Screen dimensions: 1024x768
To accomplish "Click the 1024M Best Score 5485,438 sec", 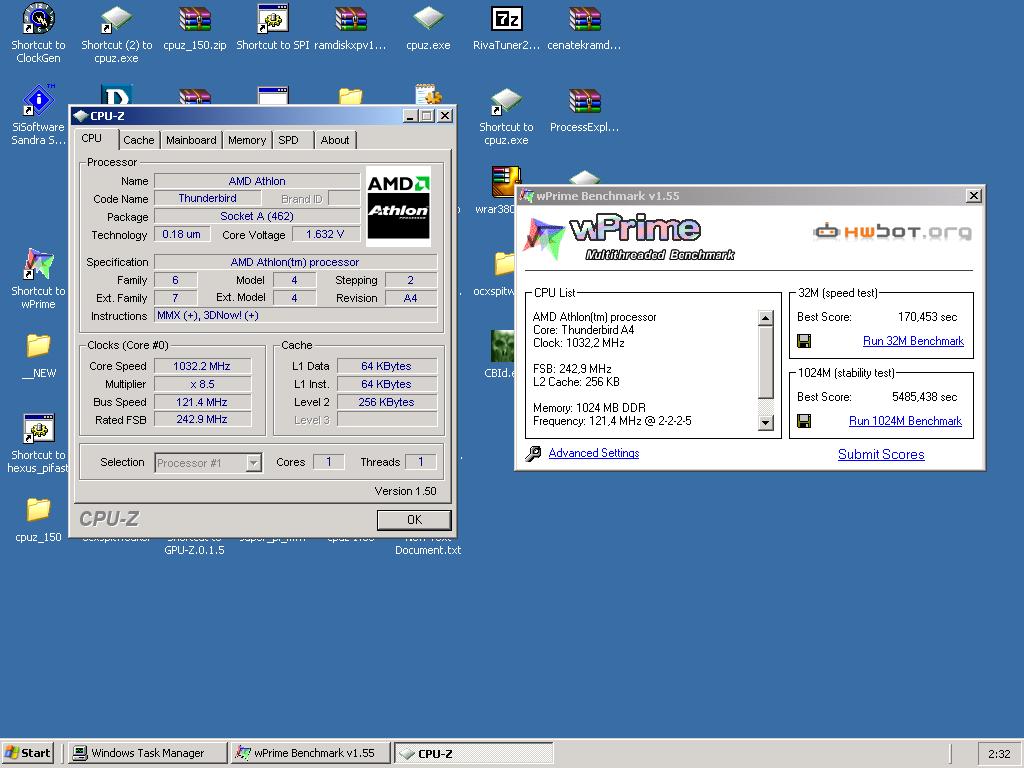I will tap(924, 396).
